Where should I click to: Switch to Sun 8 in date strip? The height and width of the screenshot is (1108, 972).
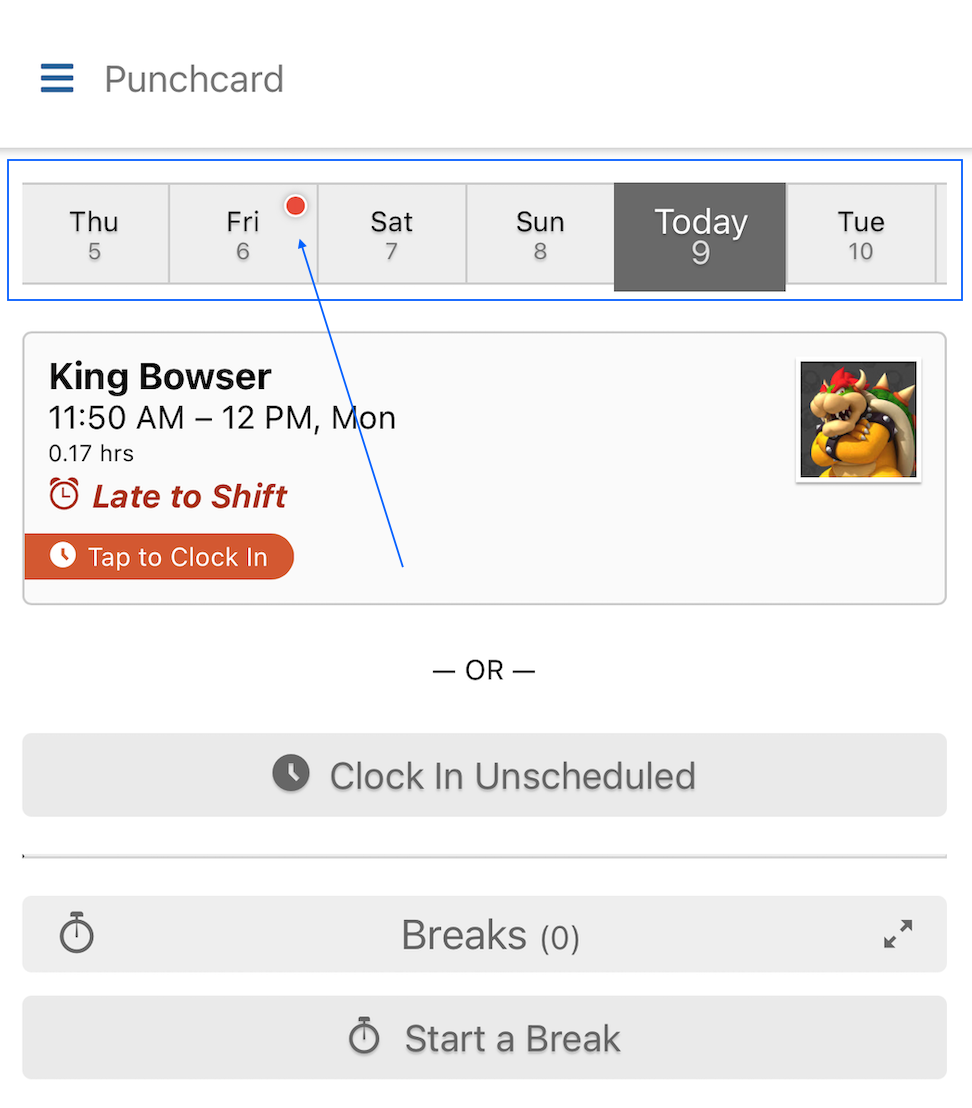[540, 234]
